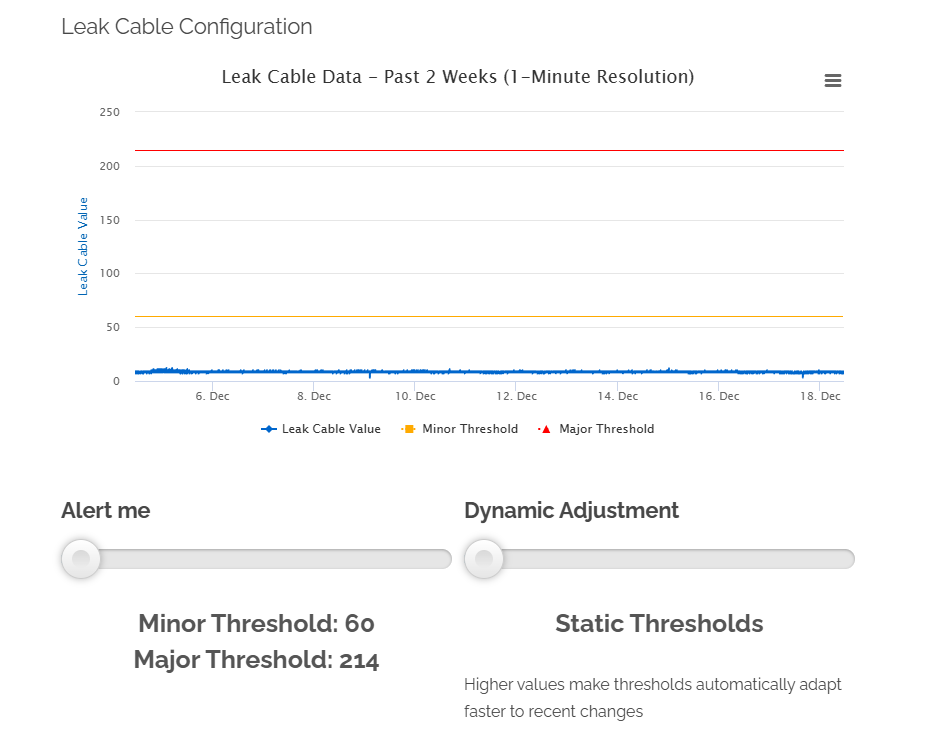This screenshot has width=938, height=744.
Task: Click the blue diamond Leak Cable legend marker
Action: coord(269,429)
